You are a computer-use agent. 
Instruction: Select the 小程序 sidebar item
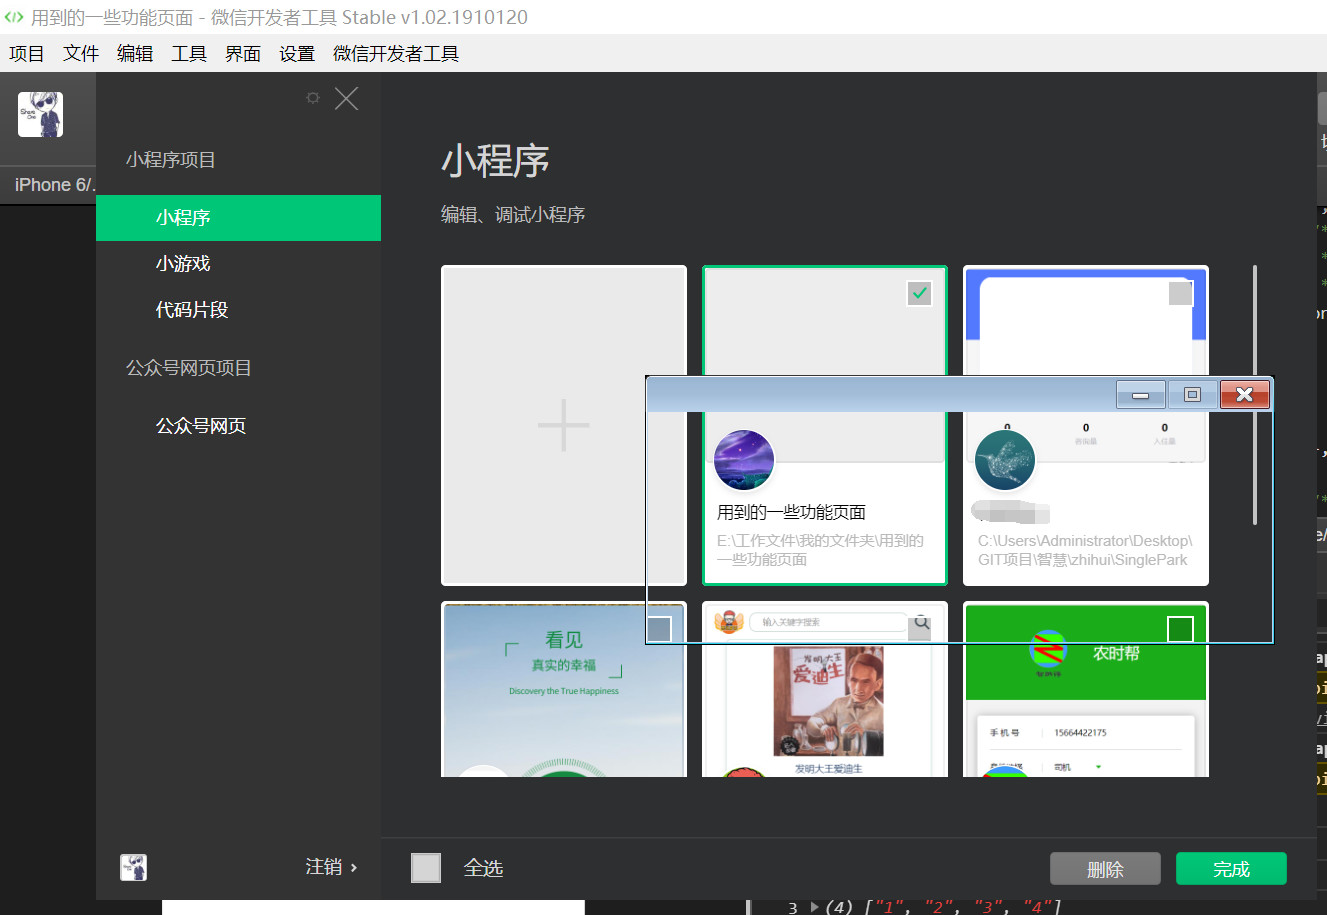coord(238,218)
